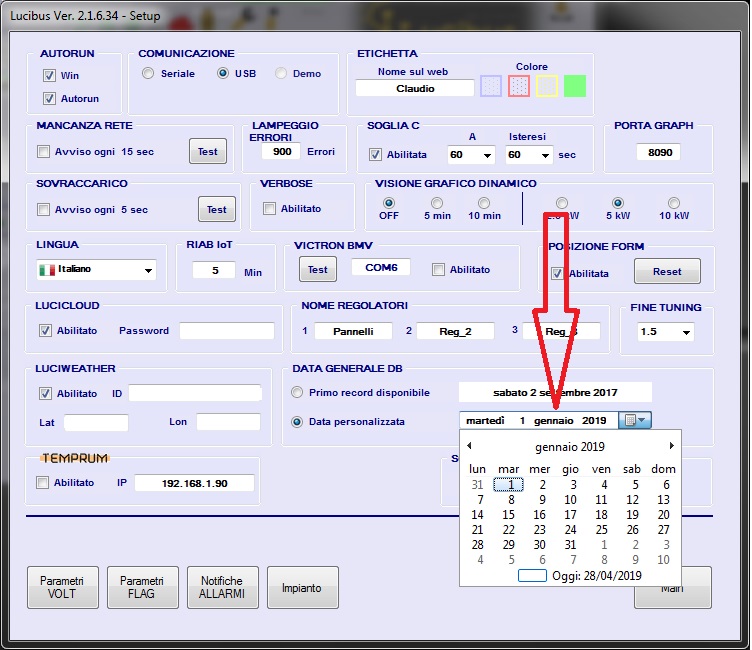Viewport: 752px width, 650px height.
Task: Open Lingua Italiano dropdown
Action: click(96, 270)
